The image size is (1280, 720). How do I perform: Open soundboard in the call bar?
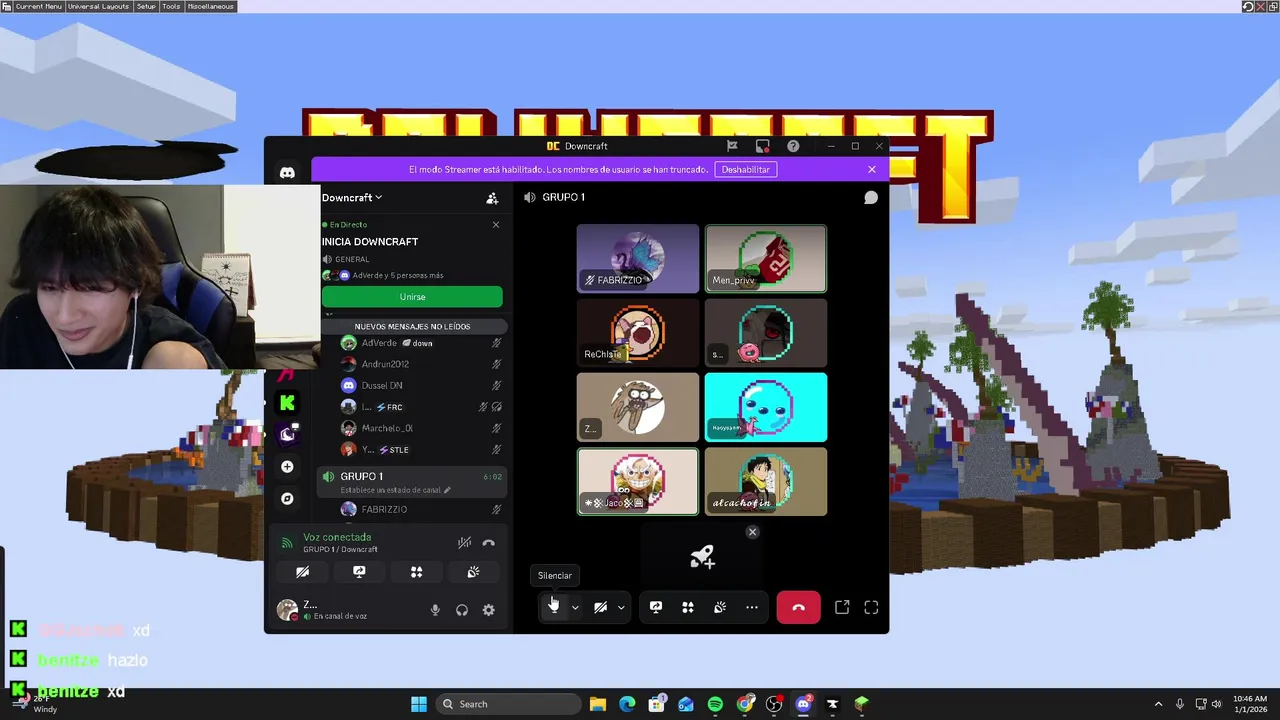pos(720,607)
